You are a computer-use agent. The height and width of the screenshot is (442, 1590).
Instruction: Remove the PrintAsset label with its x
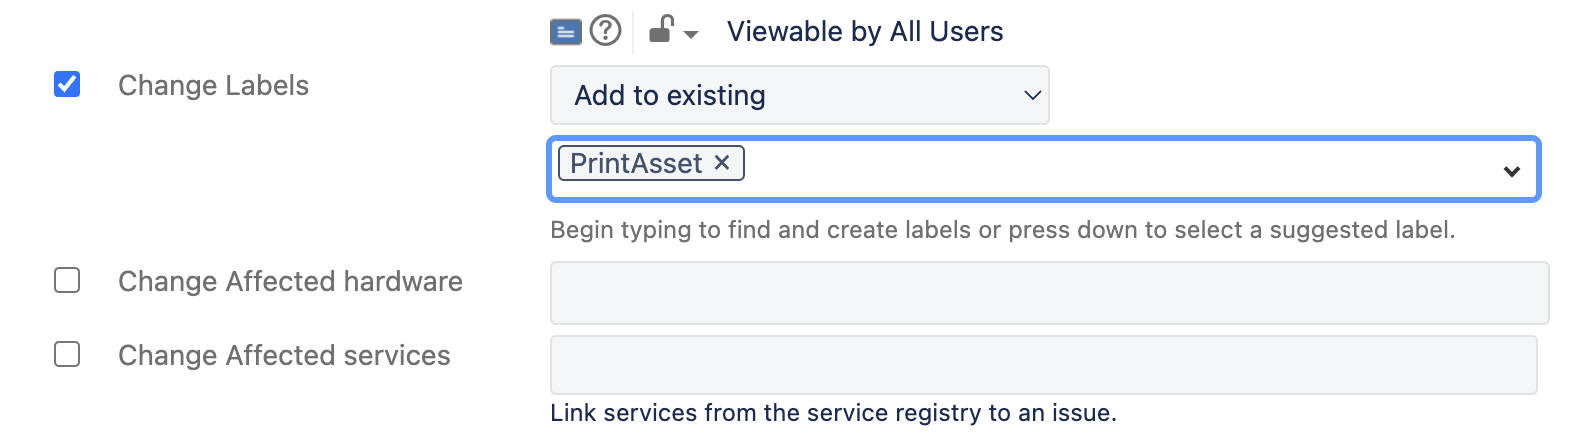[x=722, y=162]
